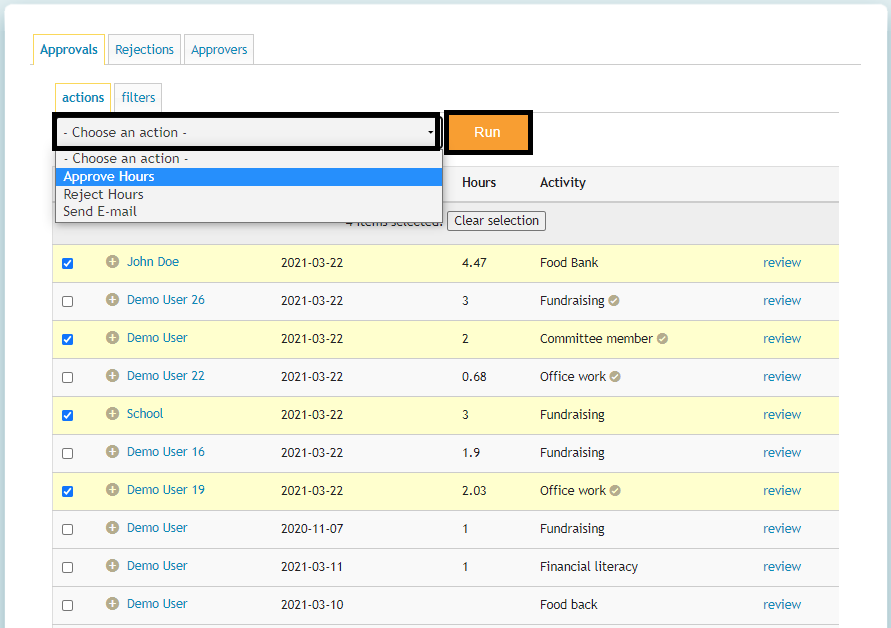Expand School row plus icon
Image resolution: width=891 pixels, height=628 pixels.
tap(113, 414)
